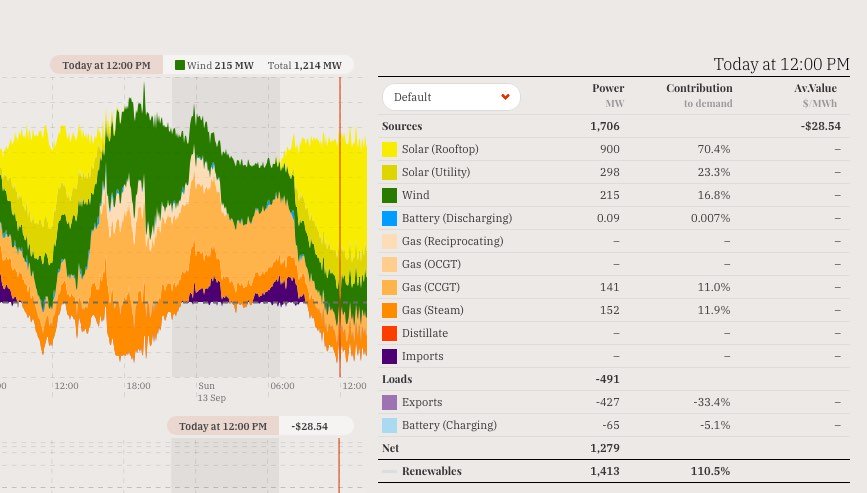
Task: Toggle the Solar (Rooftop) yellow swatch
Action: click(x=389, y=149)
